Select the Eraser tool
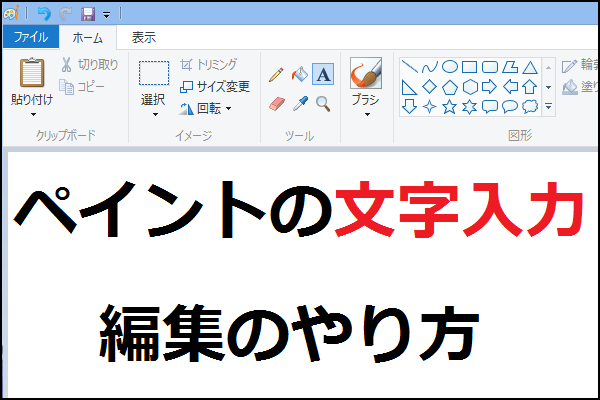600x400 pixels. pos(277,103)
